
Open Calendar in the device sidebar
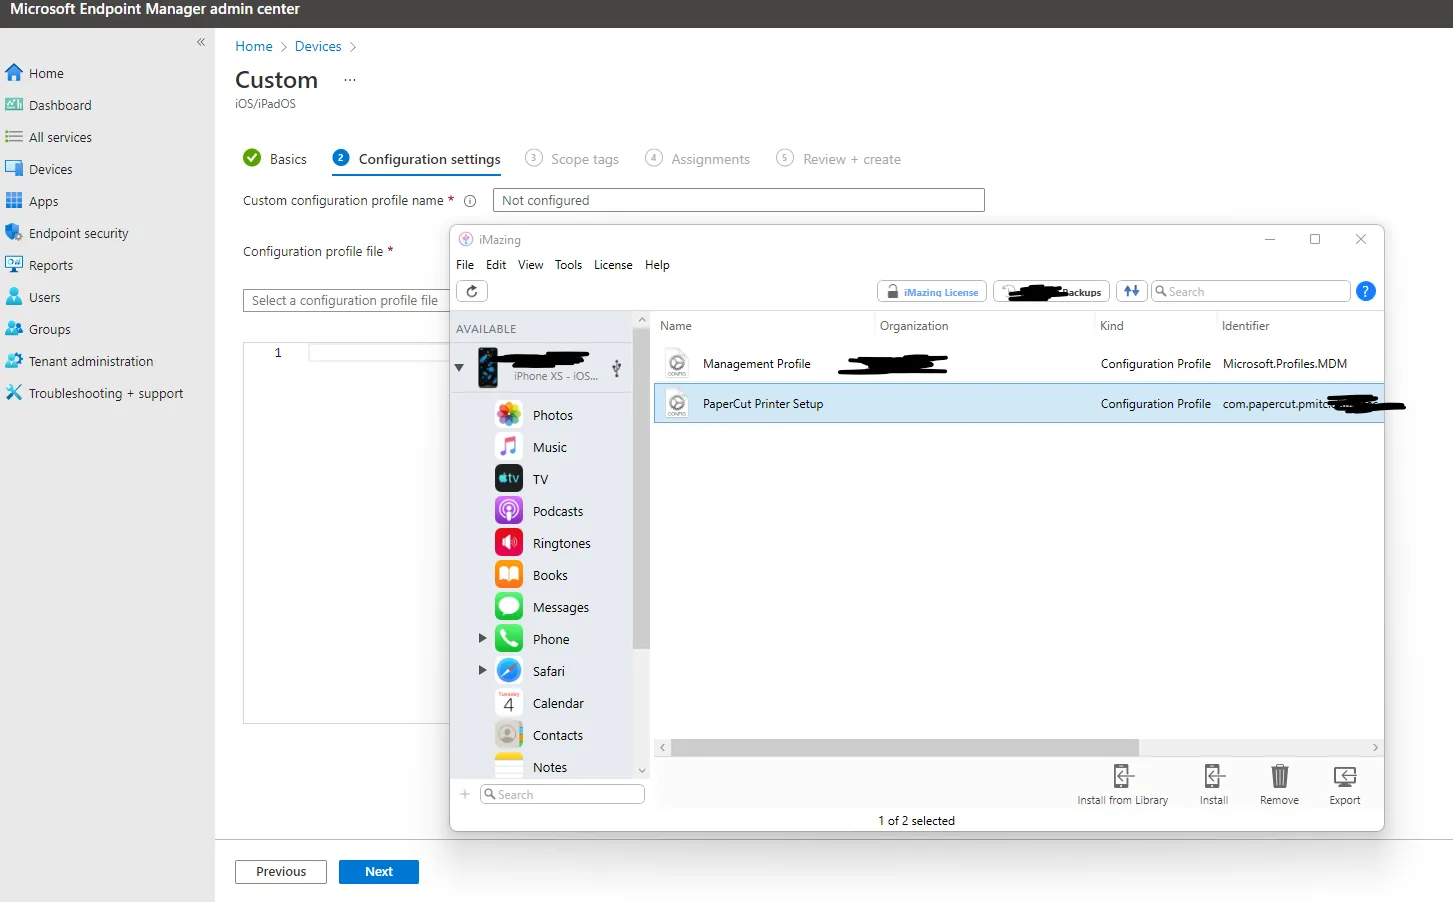[x=540, y=703]
